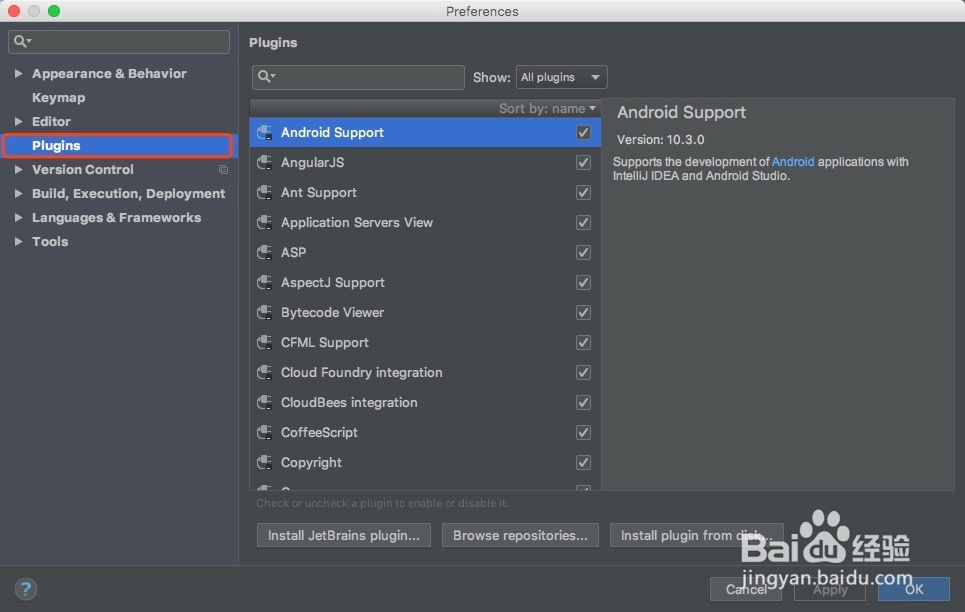The height and width of the screenshot is (612, 965).
Task: Select Keymap in the settings tree
Action: pos(58,97)
